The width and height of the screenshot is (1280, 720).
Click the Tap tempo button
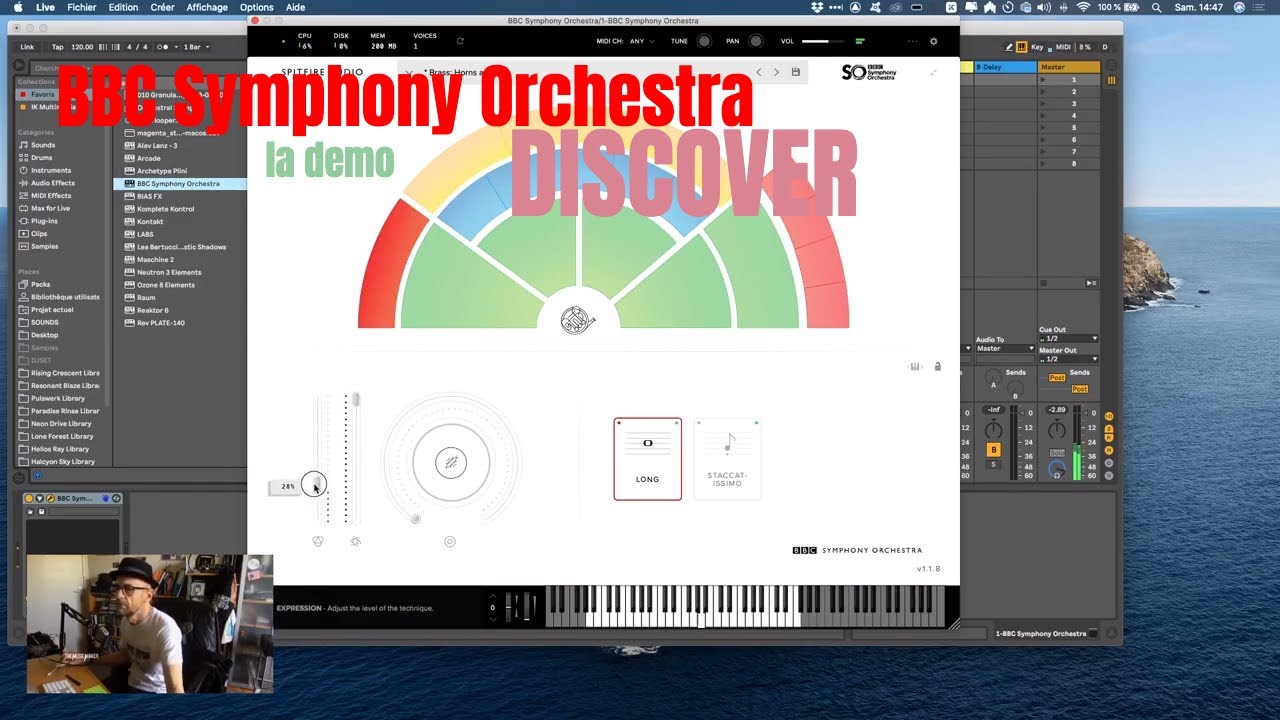(x=57, y=47)
